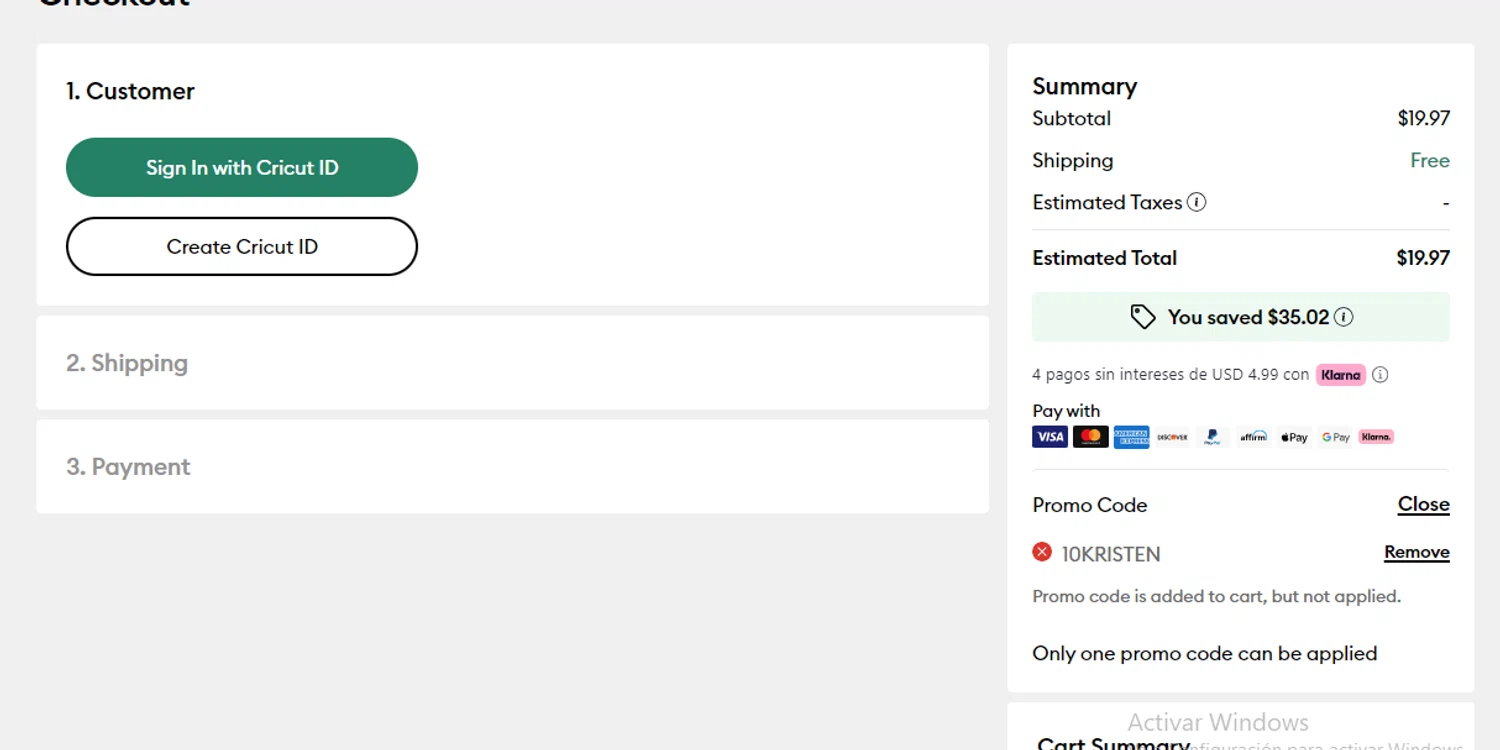Click the PayPal payment icon
The image size is (1500, 750).
click(1213, 437)
